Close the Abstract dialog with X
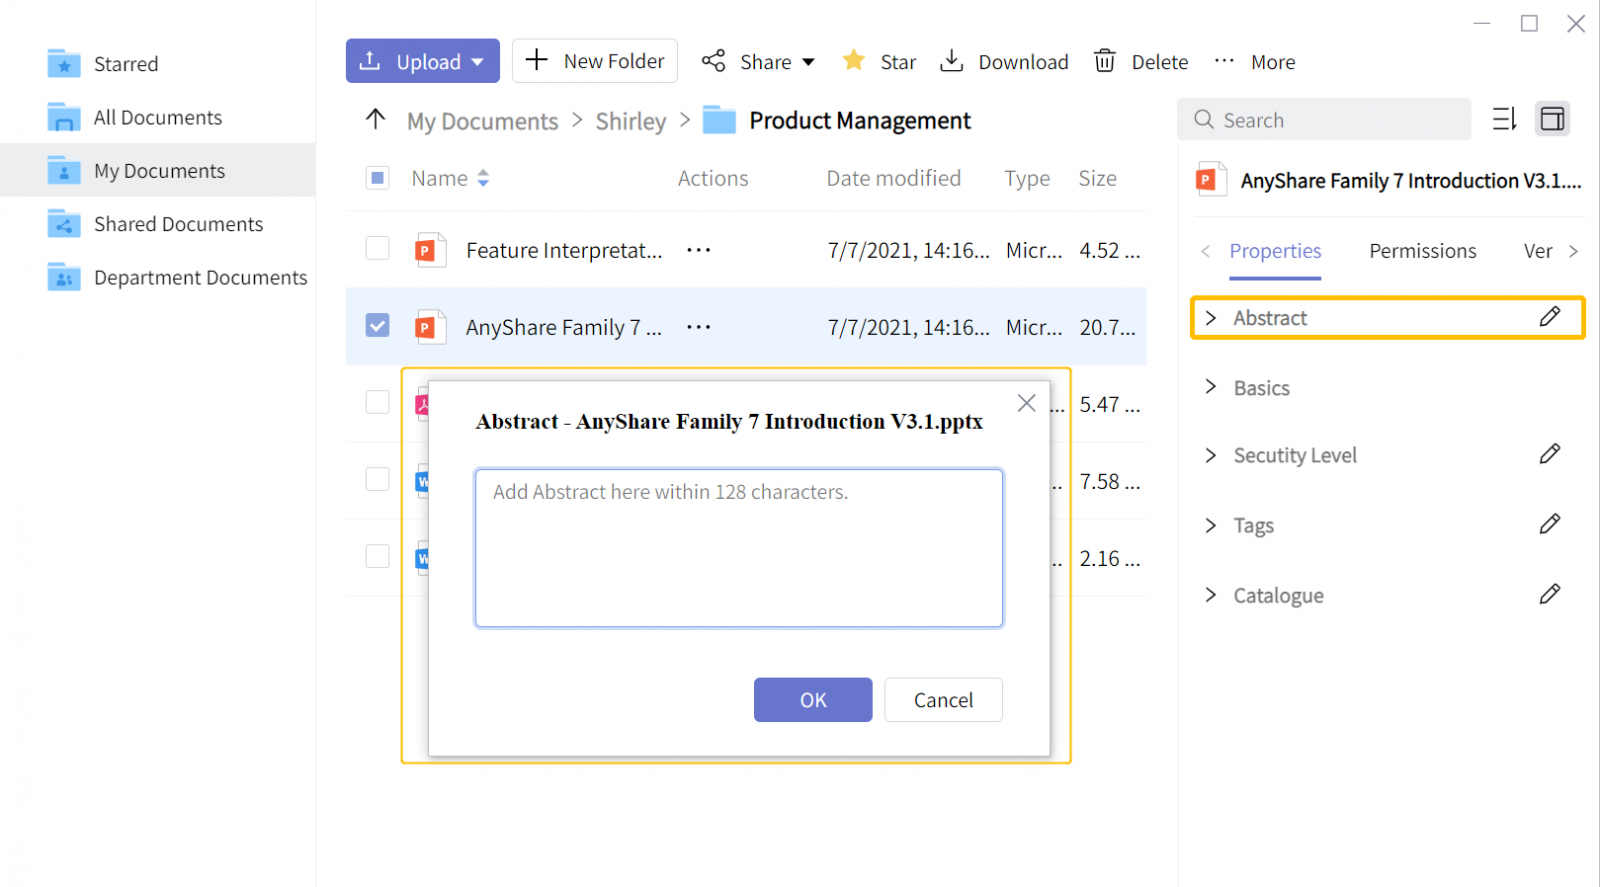 click(1026, 403)
